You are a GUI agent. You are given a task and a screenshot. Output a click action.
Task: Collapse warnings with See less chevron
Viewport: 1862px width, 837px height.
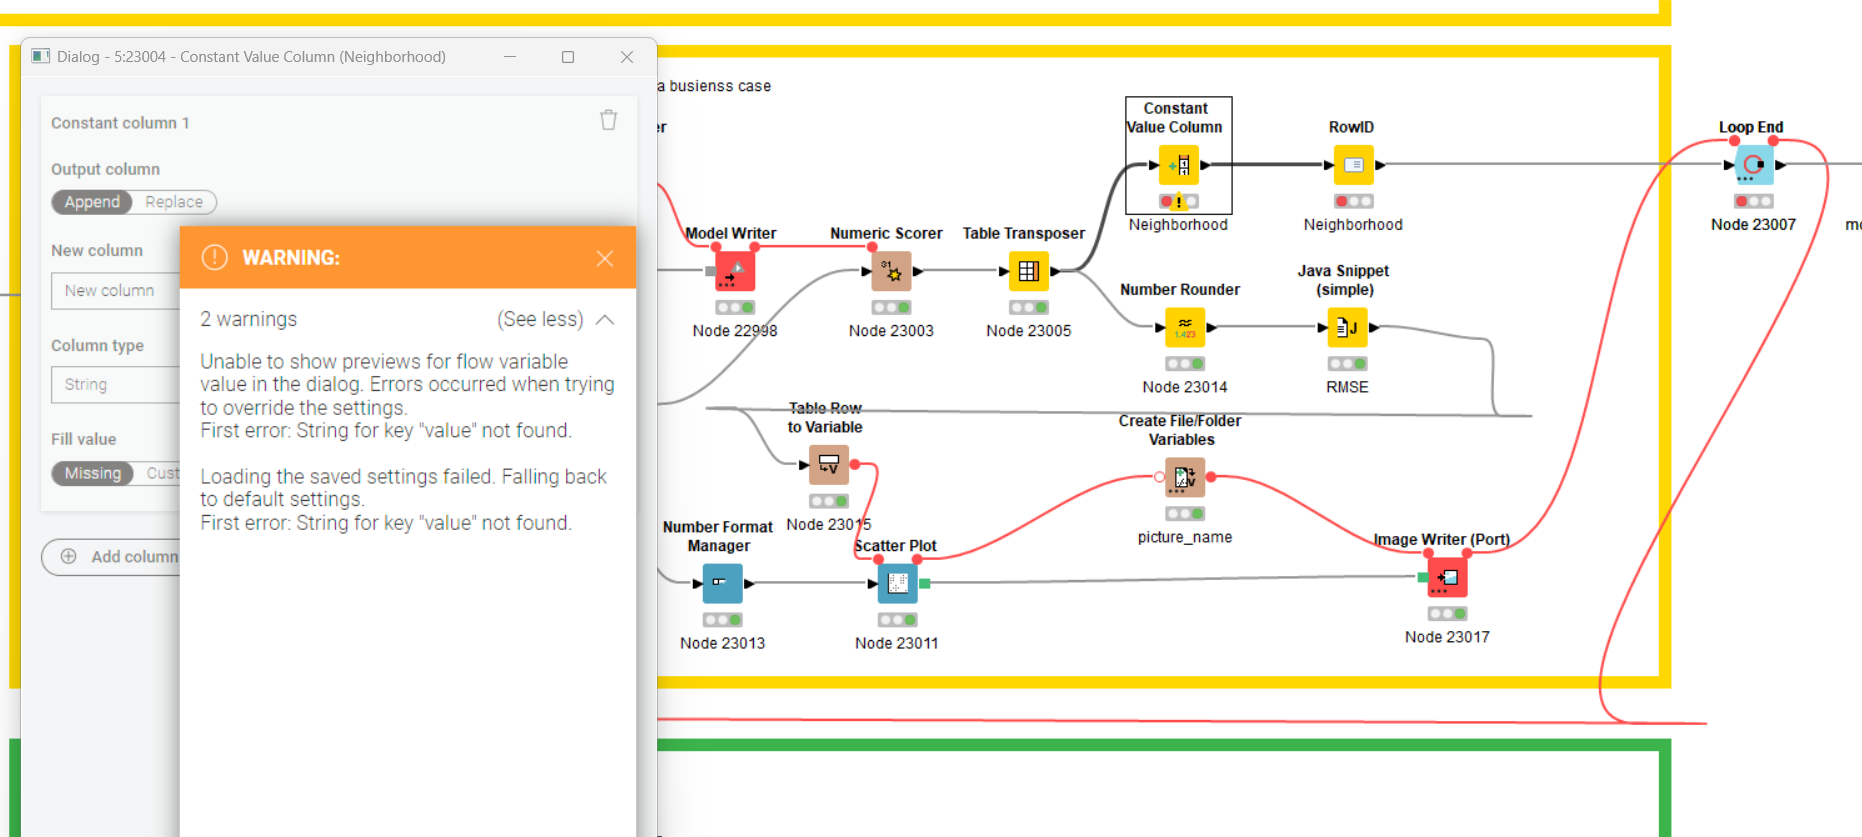(605, 320)
